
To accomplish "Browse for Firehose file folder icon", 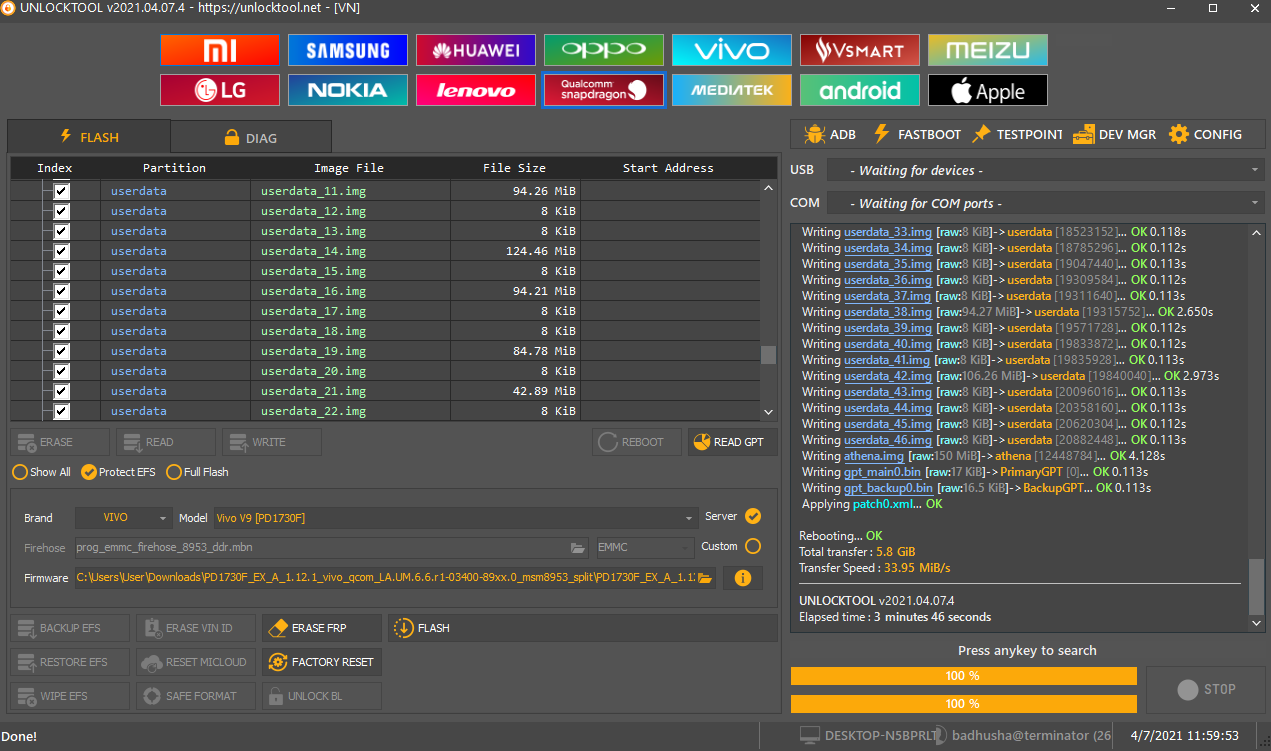I will point(578,548).
